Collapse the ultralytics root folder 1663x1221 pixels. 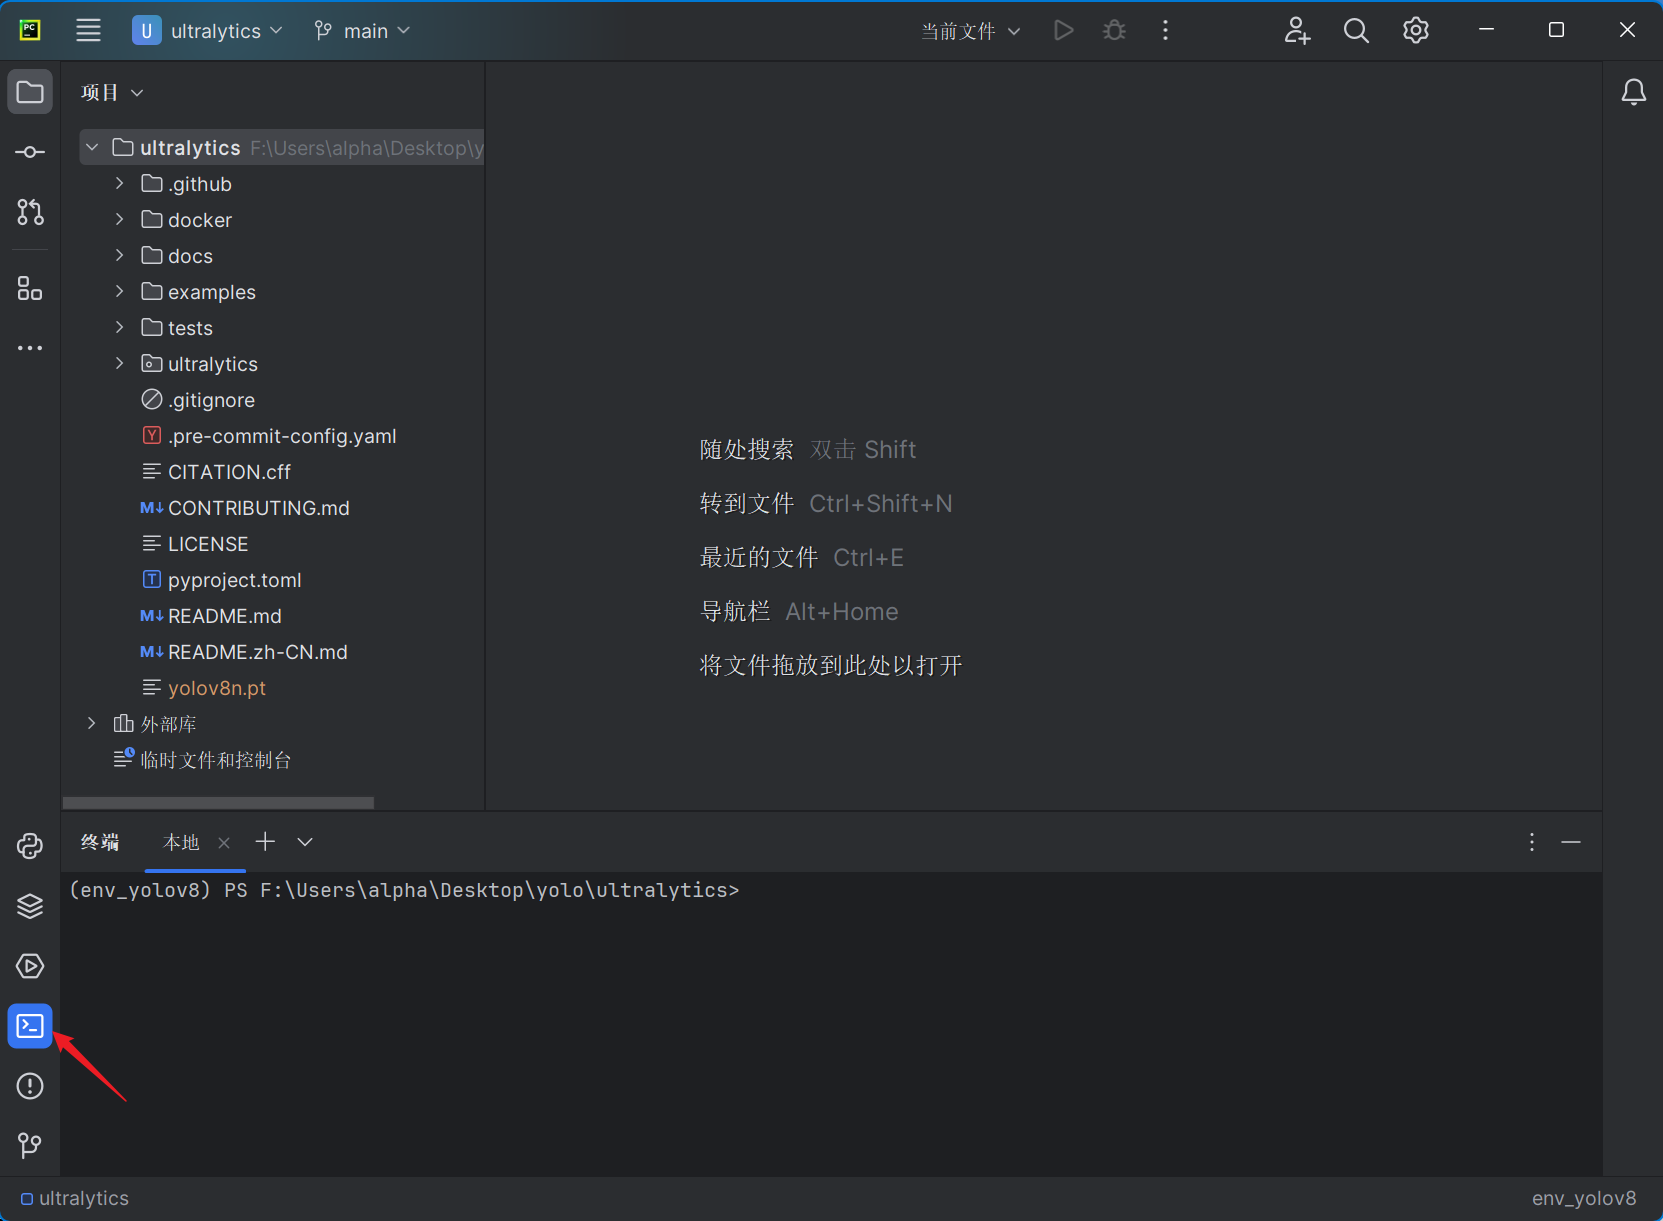click(92, 148)
